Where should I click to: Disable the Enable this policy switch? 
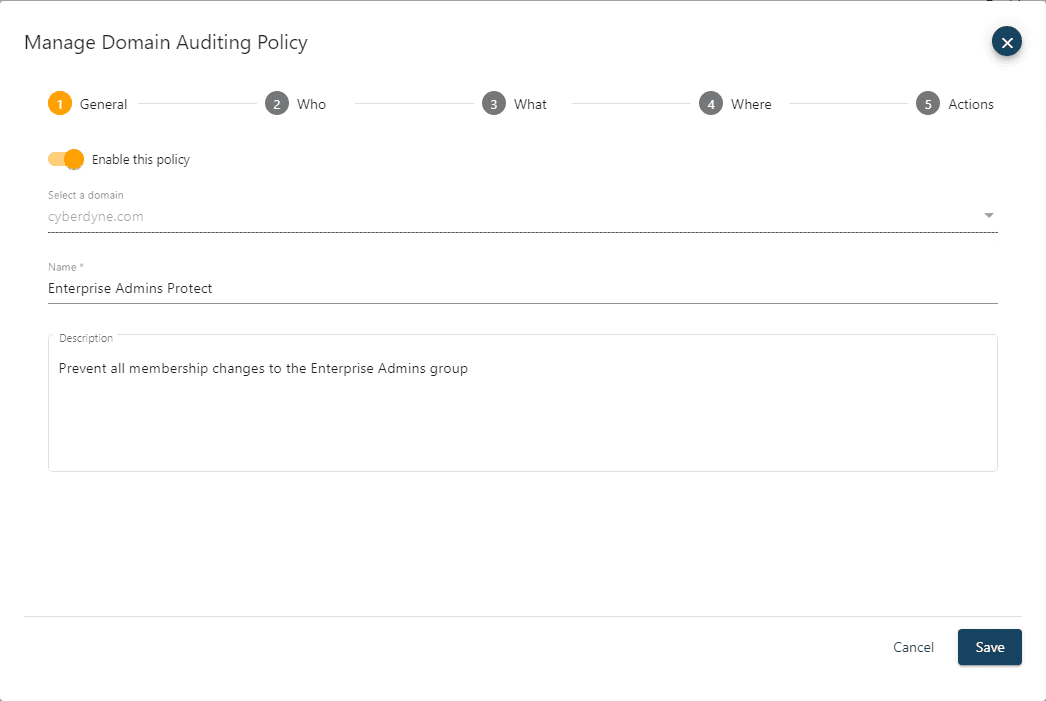(x=66, y=159)
